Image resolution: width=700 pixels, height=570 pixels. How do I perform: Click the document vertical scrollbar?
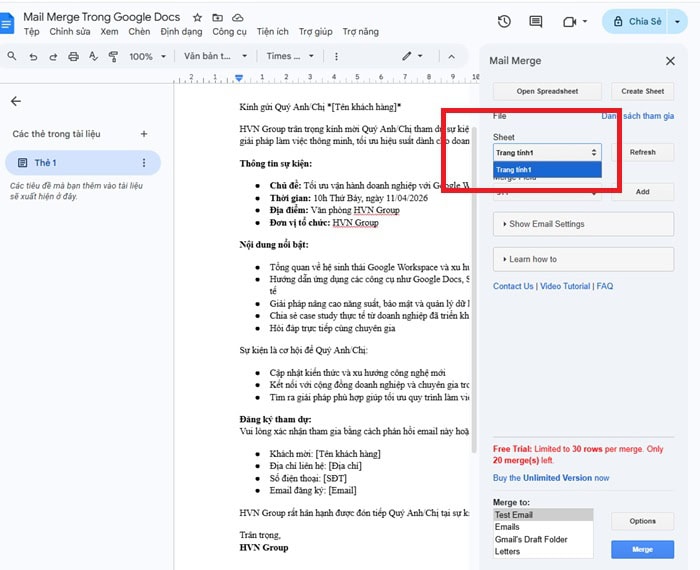pos(473,290)
